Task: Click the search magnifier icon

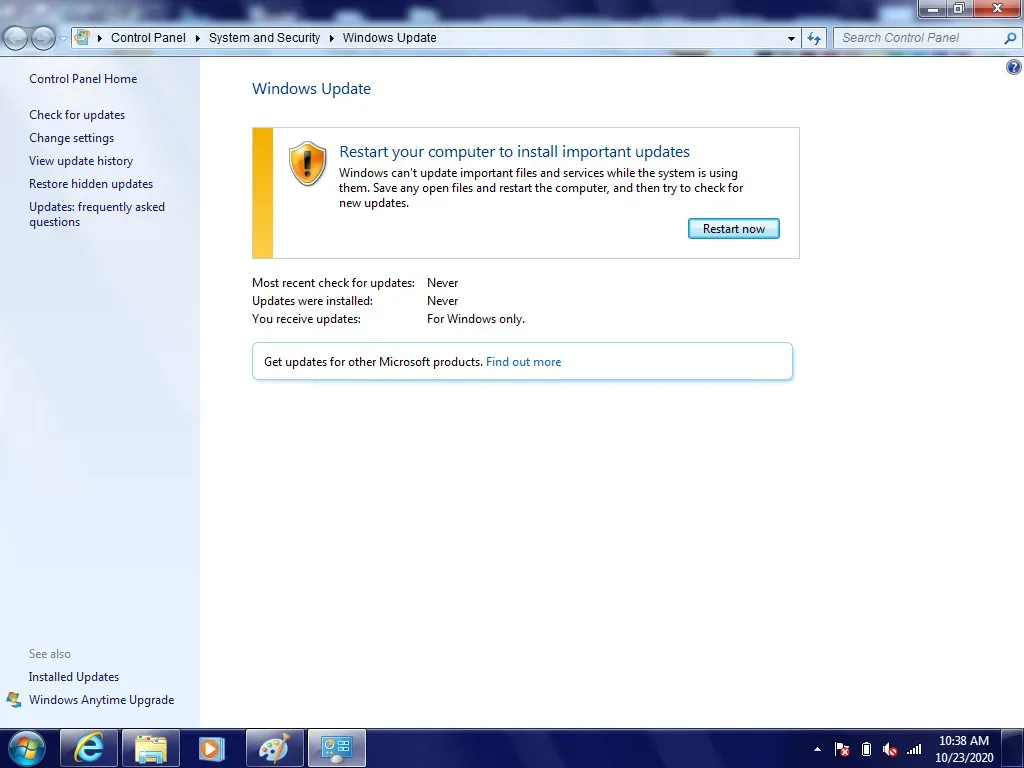Action: pos(1010,38)
